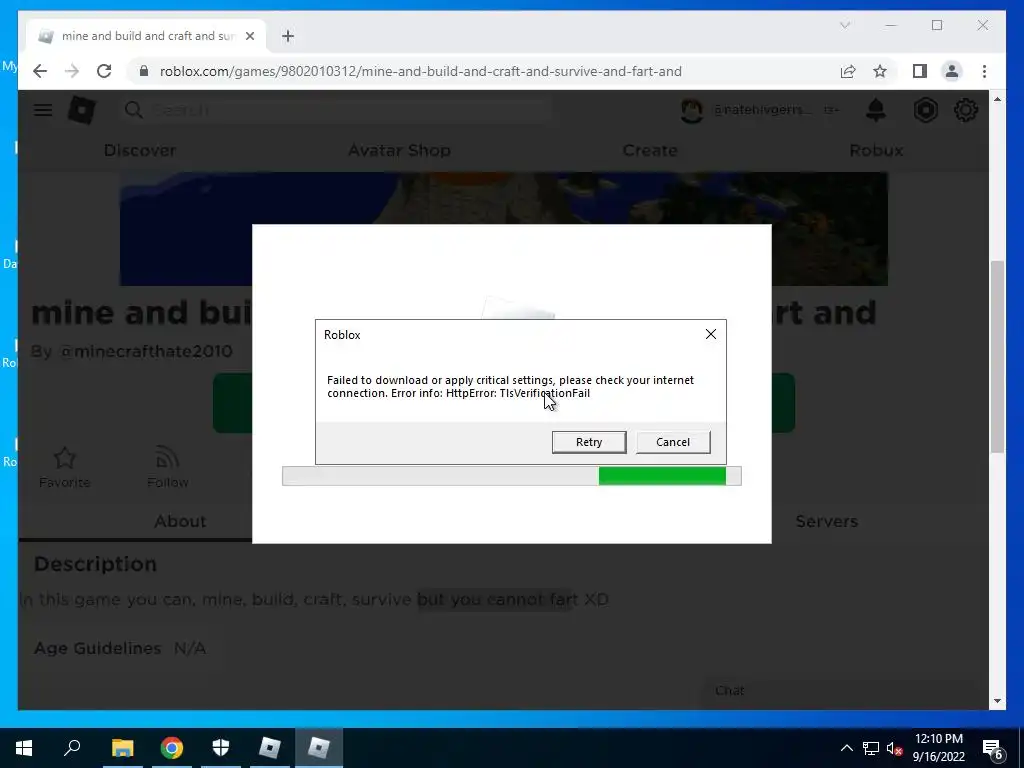Click Retry in the Roblox error dialog
Viewport: 1024px width, 768px height.
click(x=588, y=442)
